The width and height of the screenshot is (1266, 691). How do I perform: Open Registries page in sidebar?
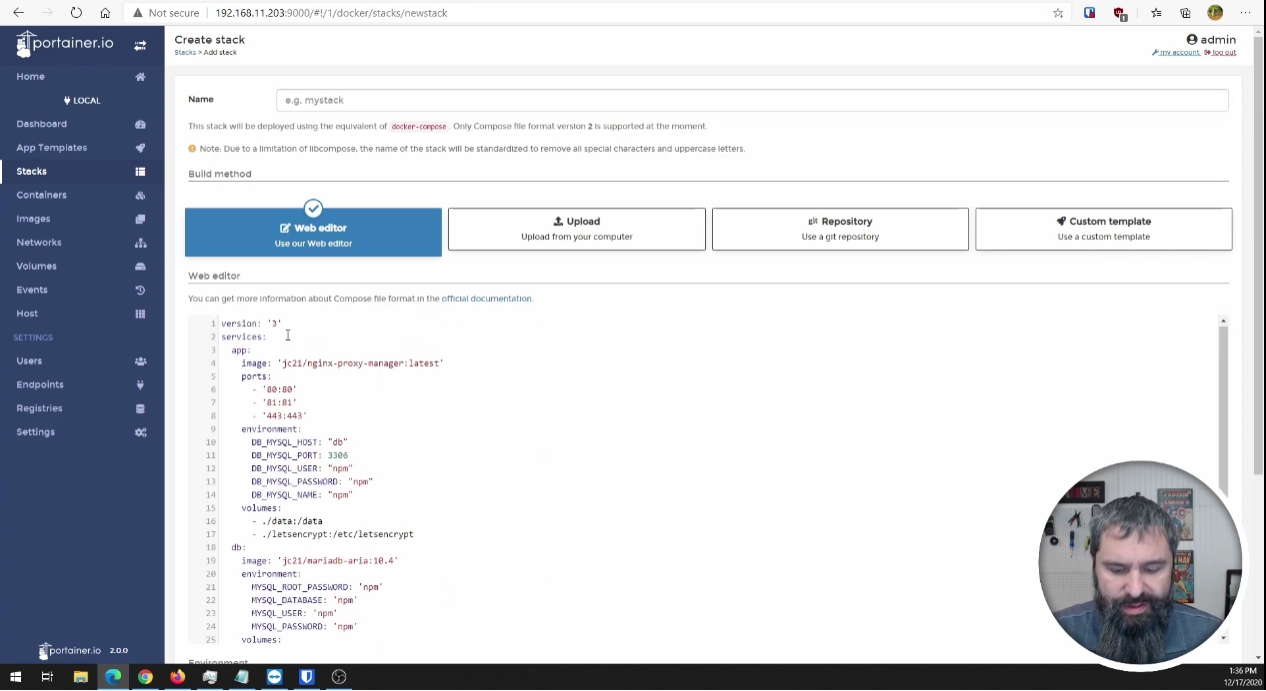click(x=39, y=408)
